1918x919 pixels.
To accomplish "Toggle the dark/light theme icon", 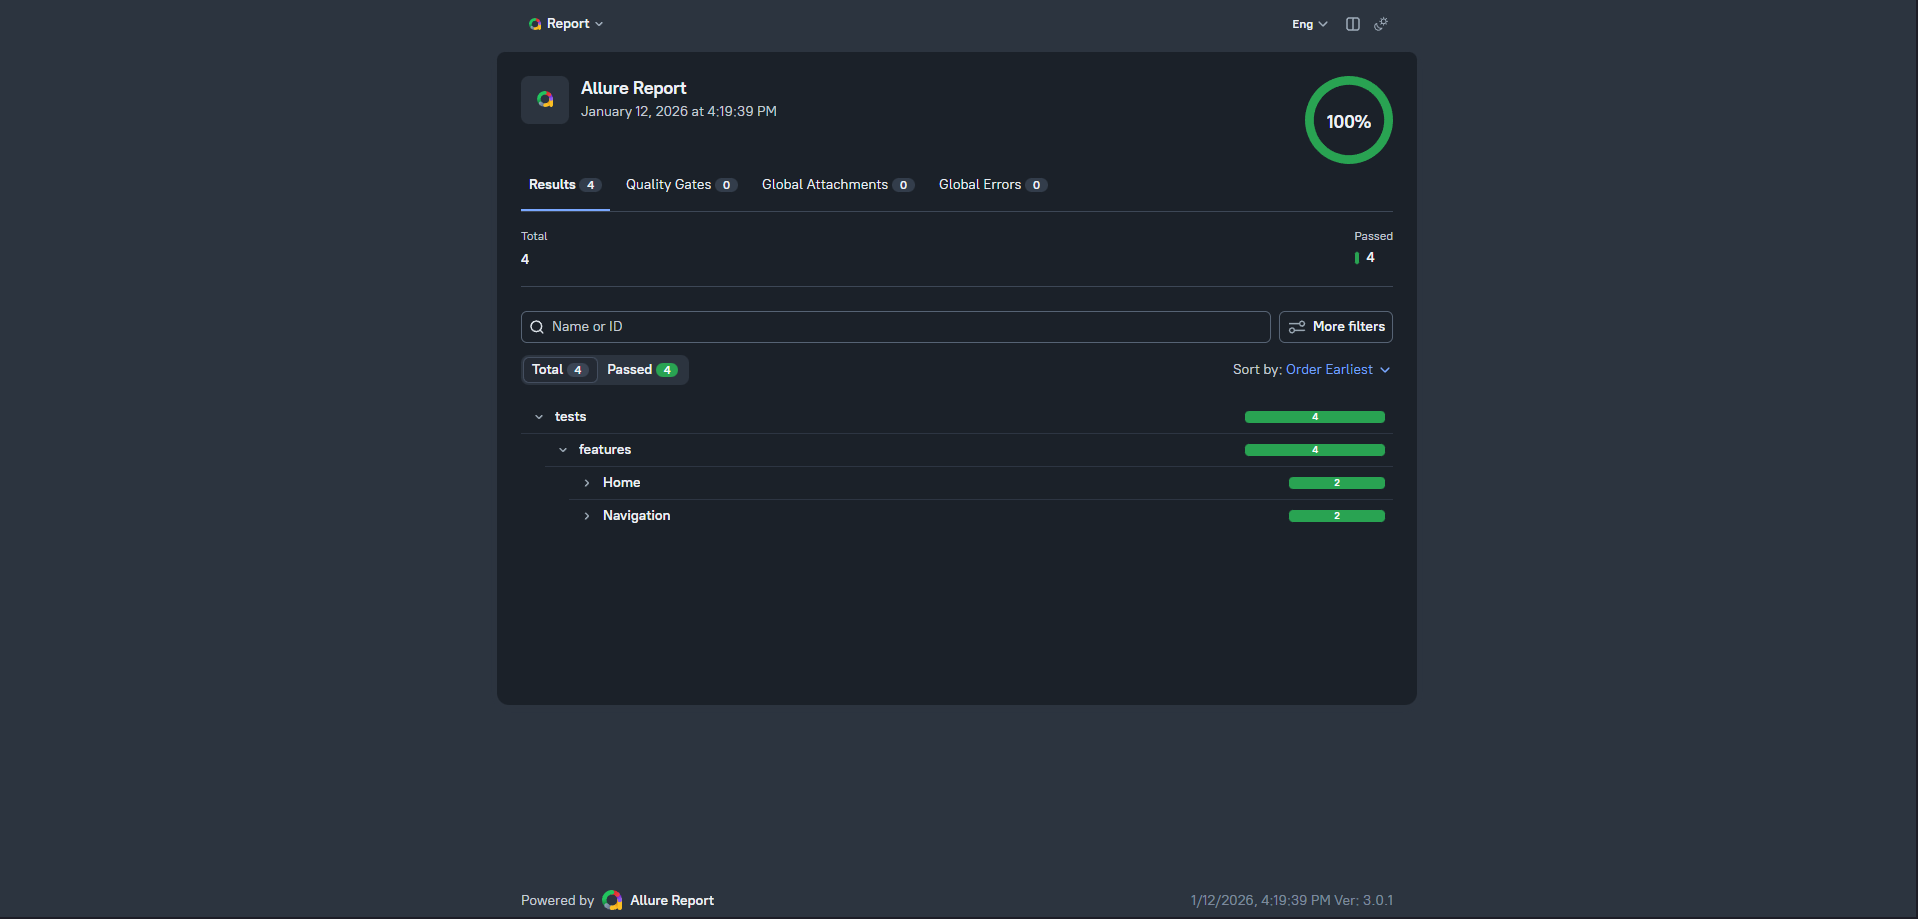I will click(1381, 23).
